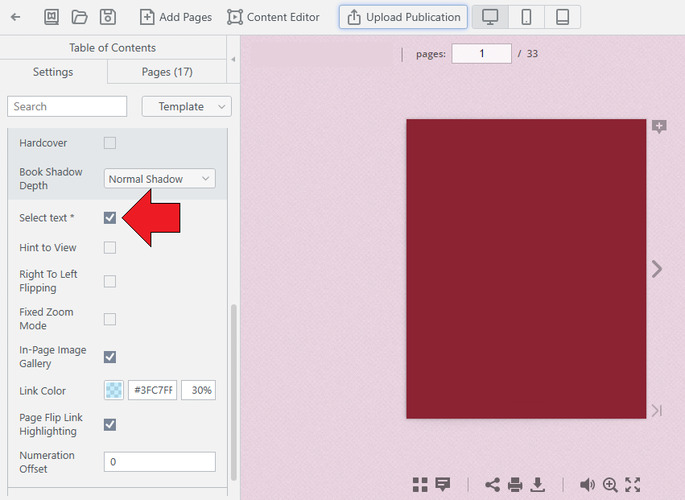Screen dimensions: 685x500
Task: Jump to last page icon
Action: [x=657, y=410]
